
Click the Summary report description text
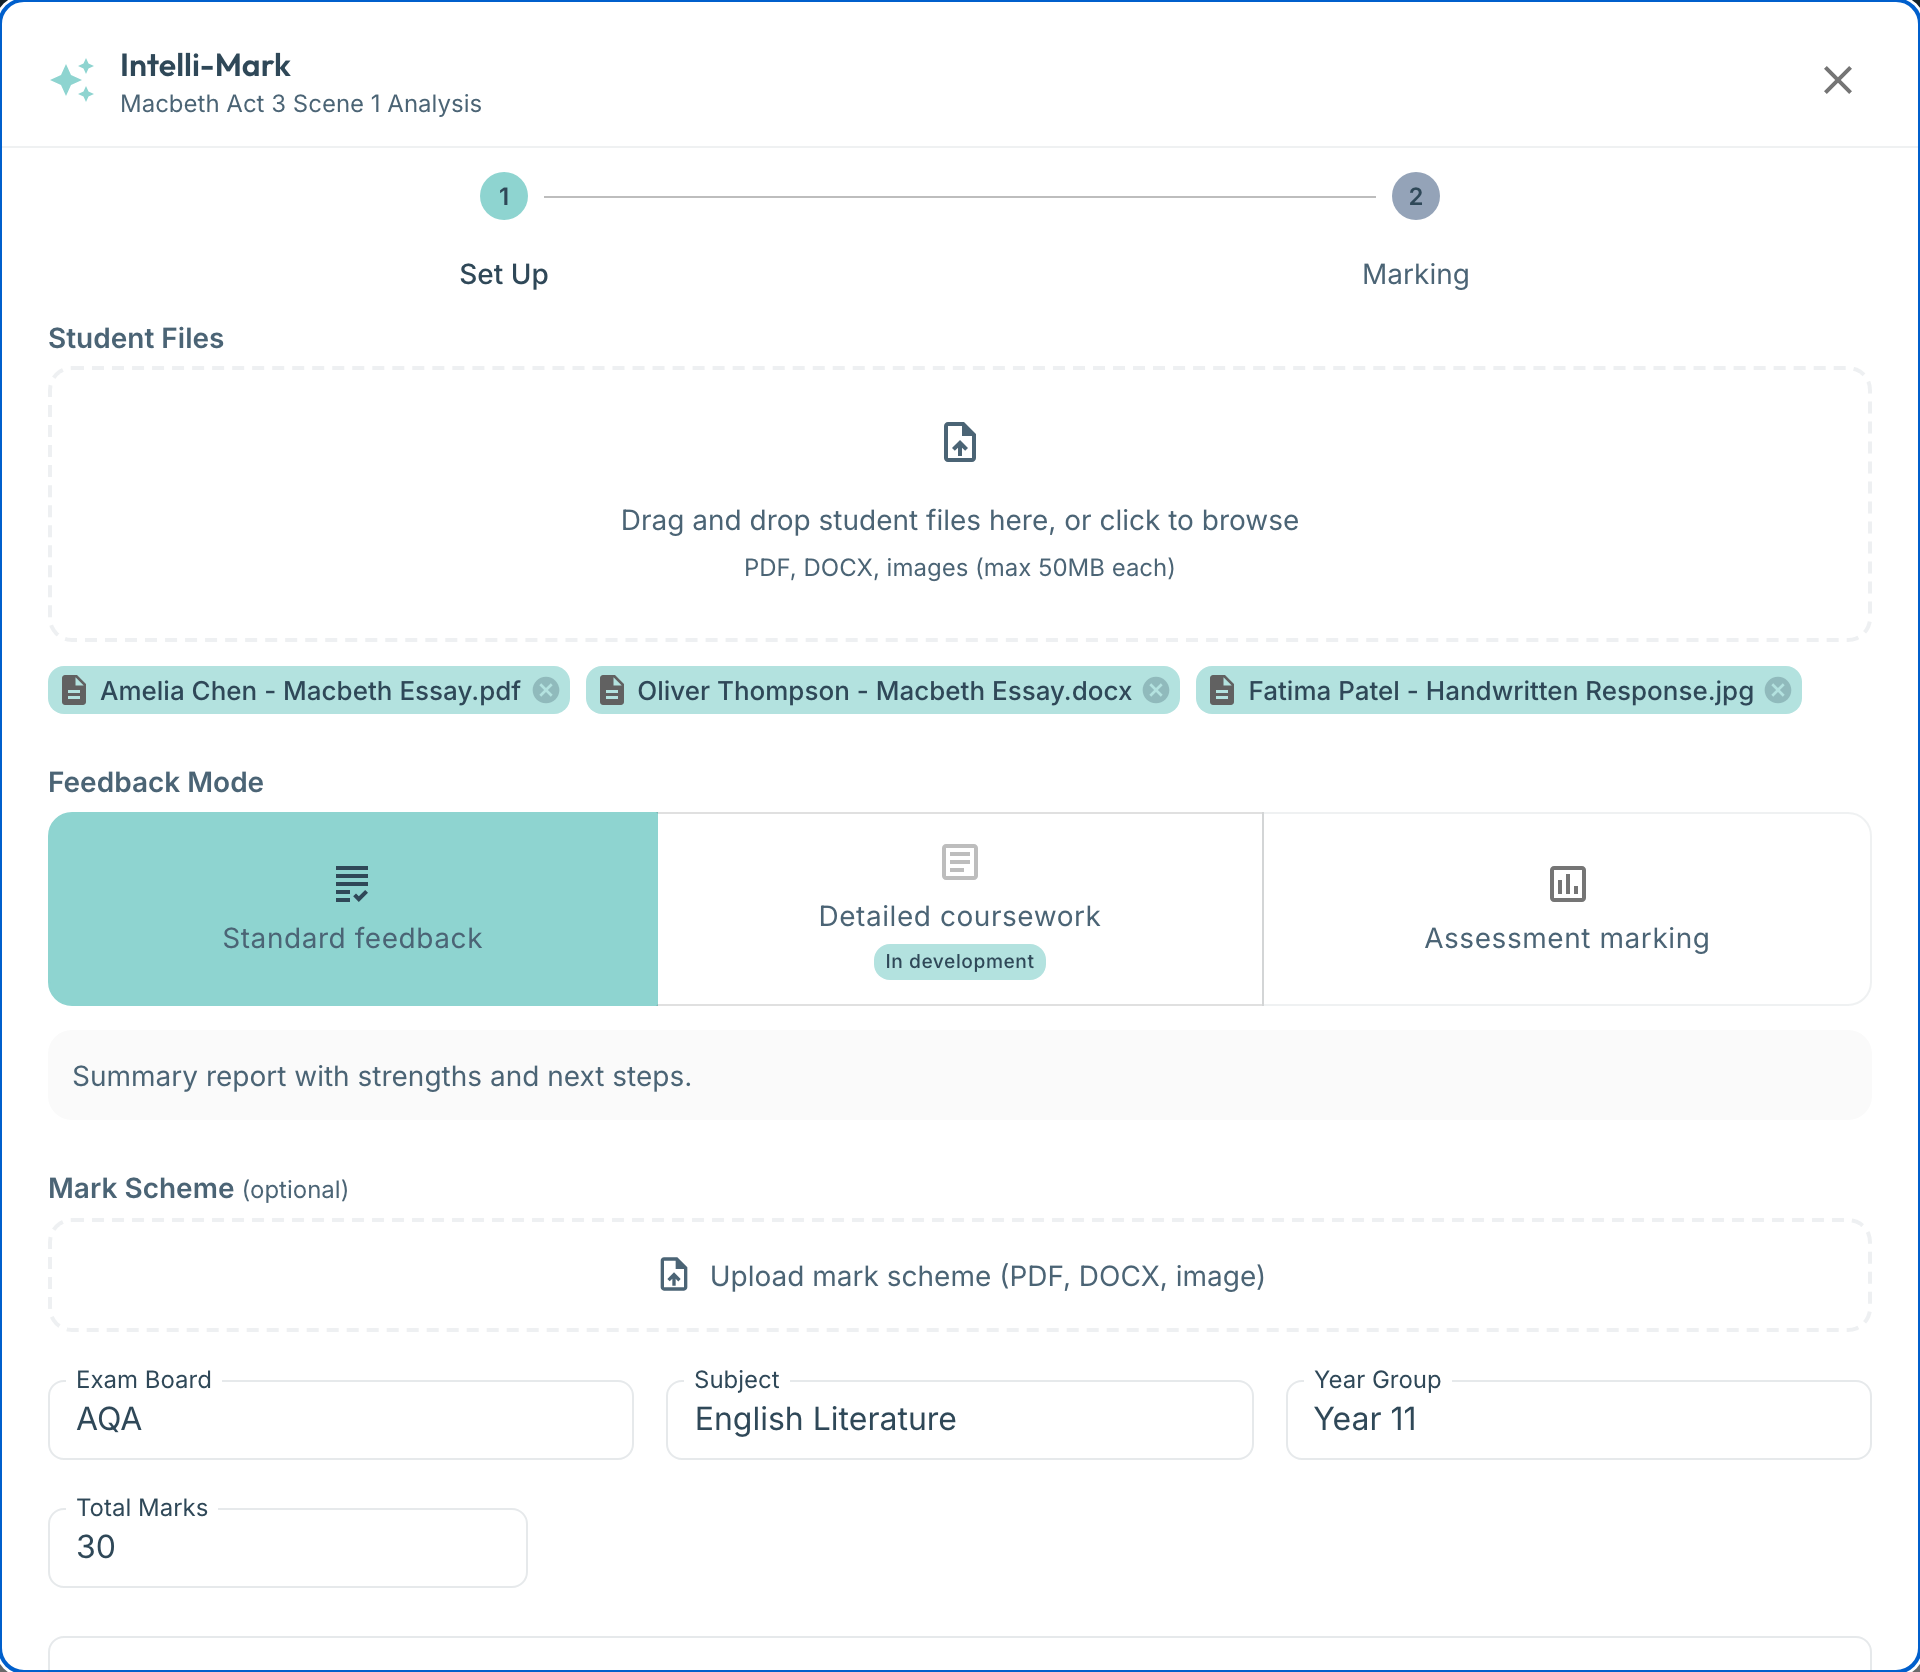pos(382,1076)
